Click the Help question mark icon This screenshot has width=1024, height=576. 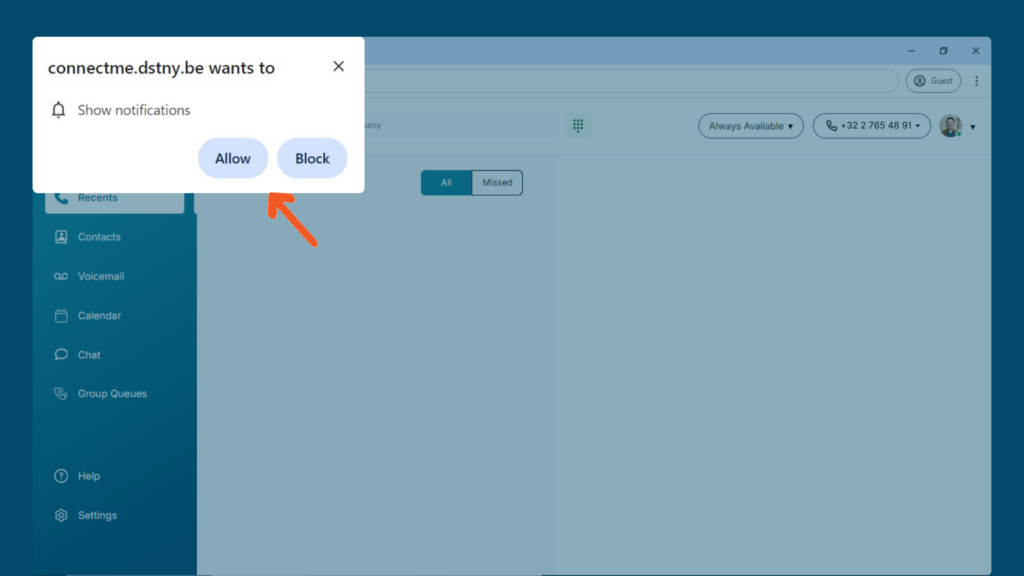coord(61,476)
